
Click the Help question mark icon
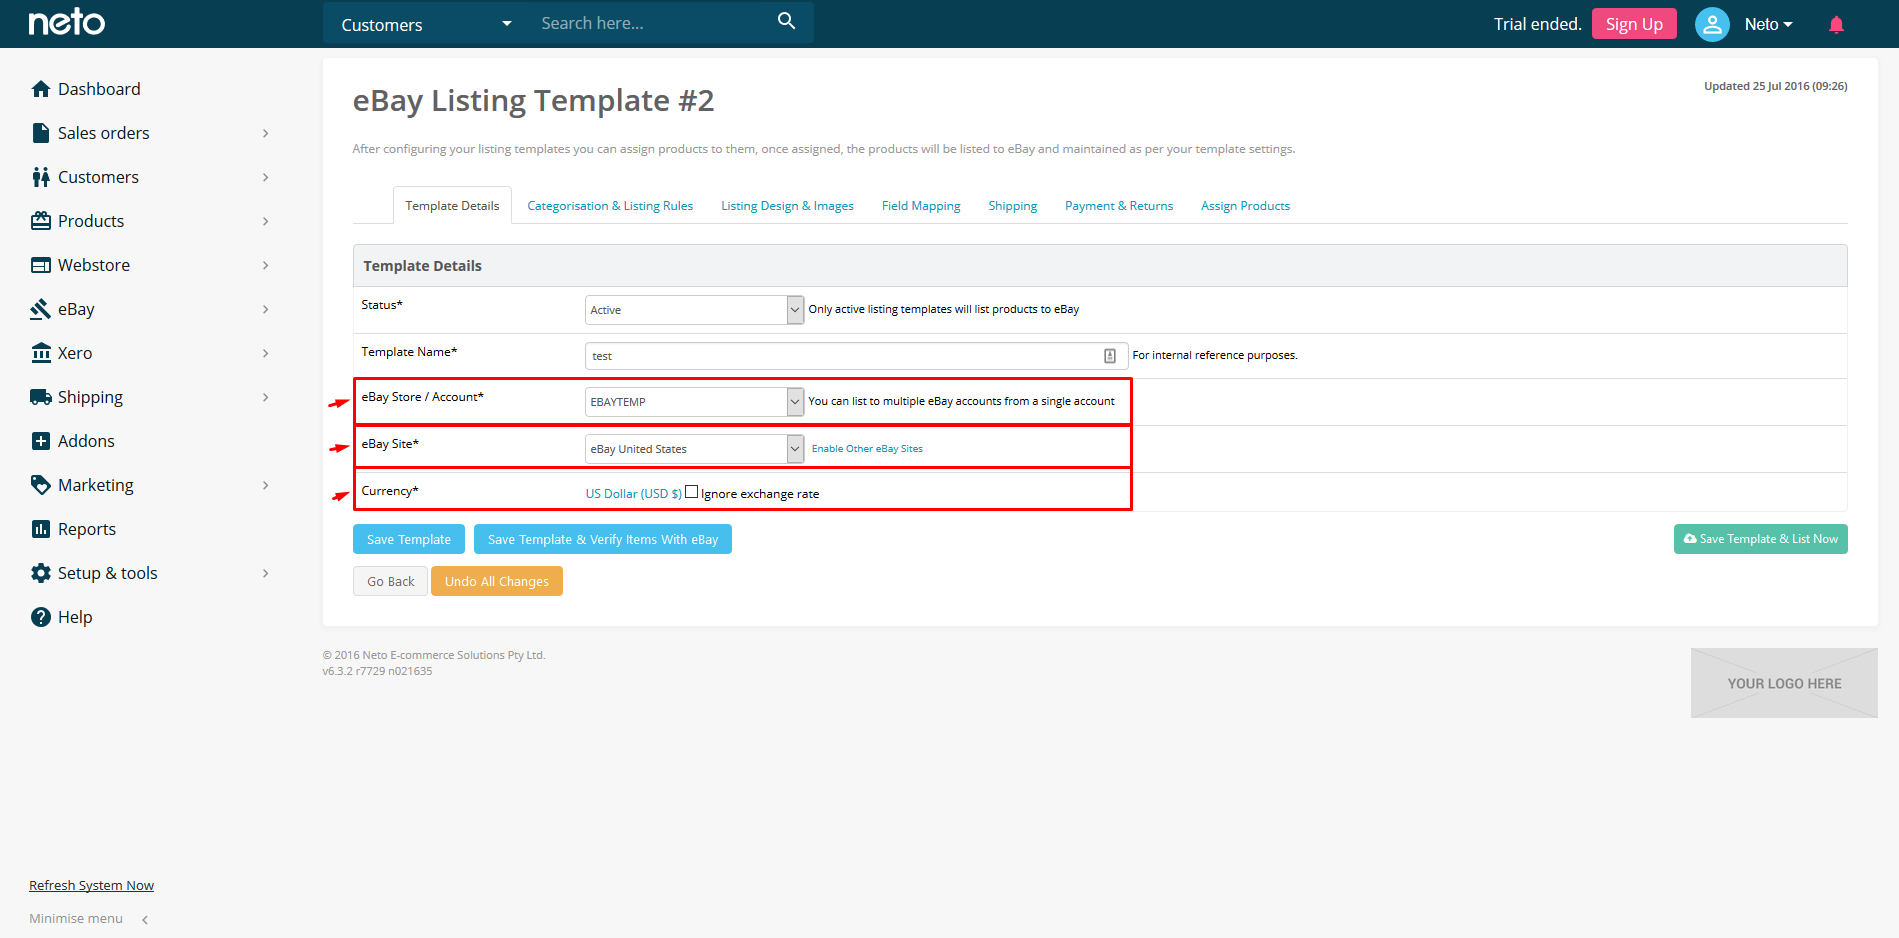click(41, 617)
